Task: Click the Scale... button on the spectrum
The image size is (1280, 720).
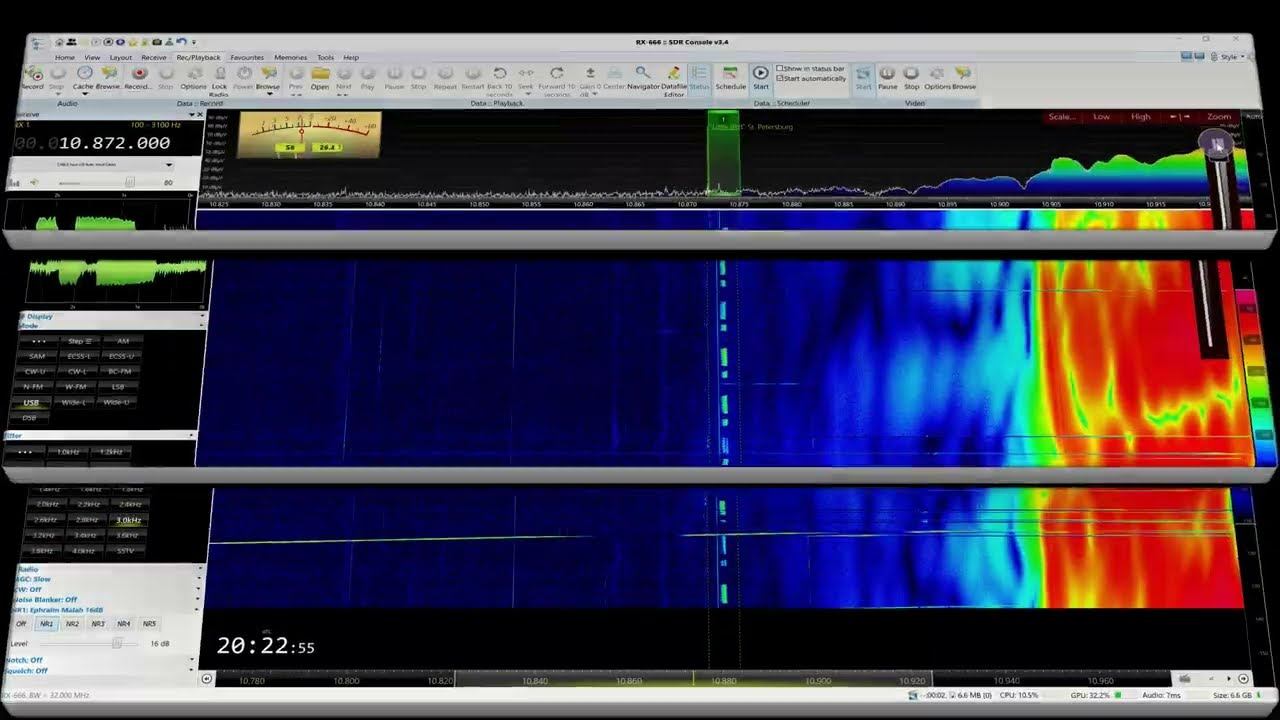Action: (x=1062, y=117)
